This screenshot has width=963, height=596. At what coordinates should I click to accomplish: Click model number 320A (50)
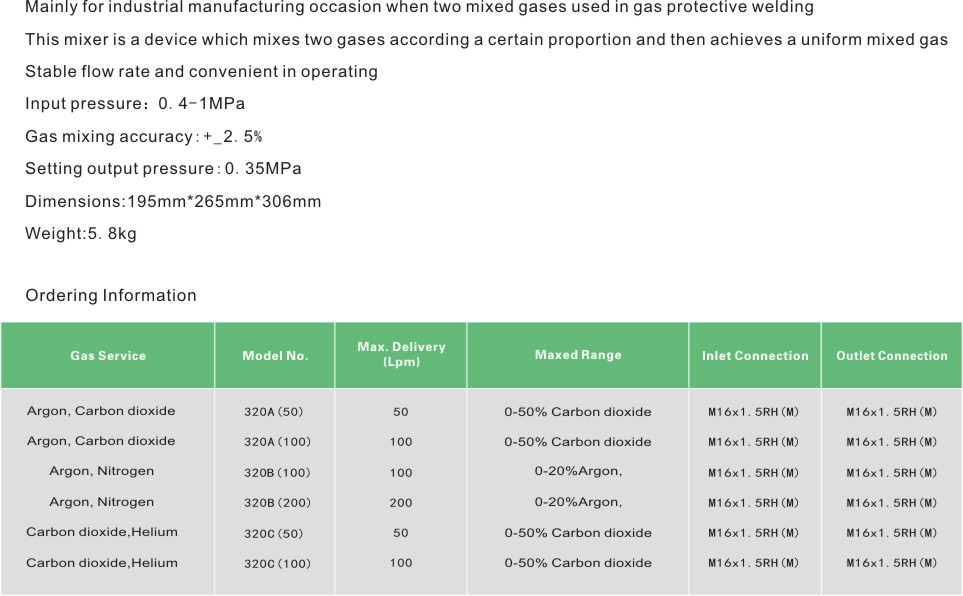pos(274,412)
